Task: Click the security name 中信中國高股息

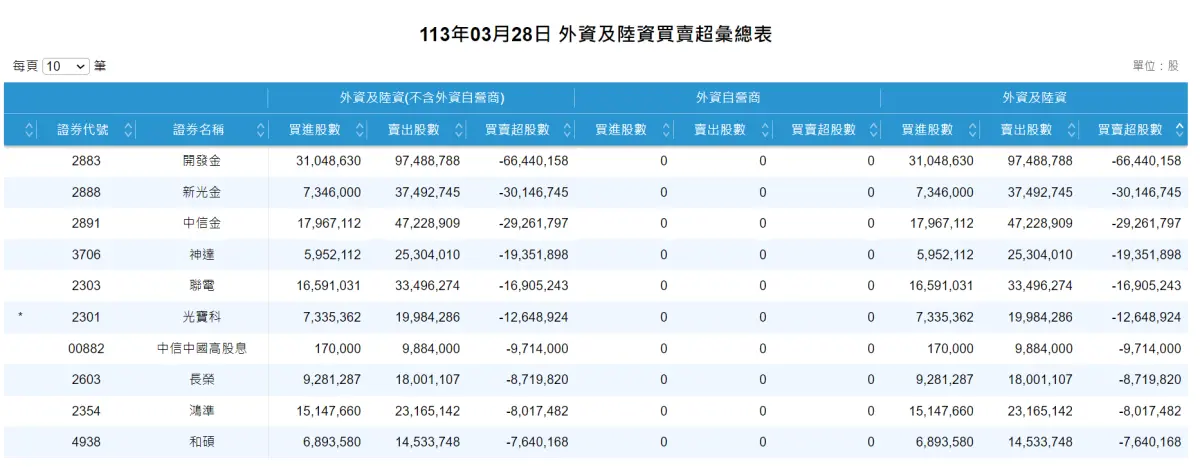Action: pyautogui.click(x=201, y=349)
